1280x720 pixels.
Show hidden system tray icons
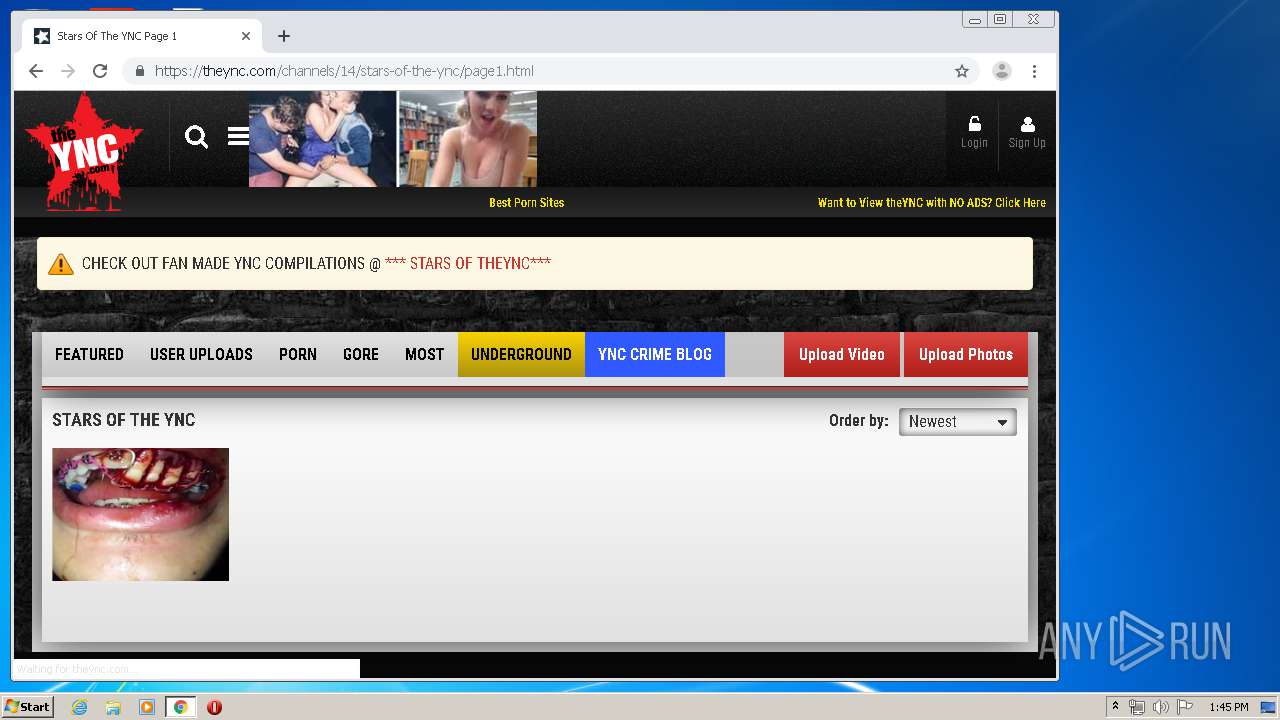[1115, 707]
